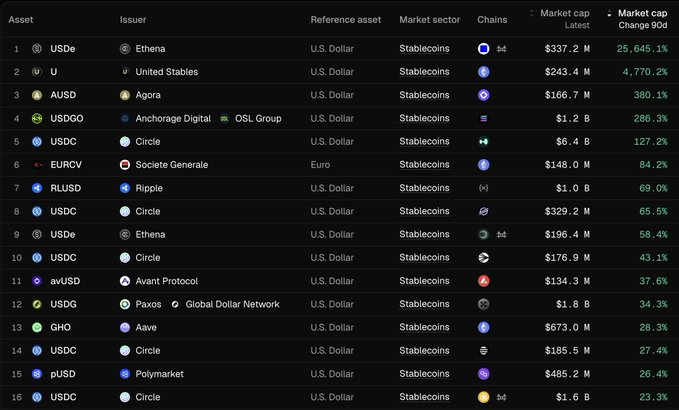Click the multi-chain bridge icon in row 9
Viewport: 679px width, 410px height.
coord(501,235)
